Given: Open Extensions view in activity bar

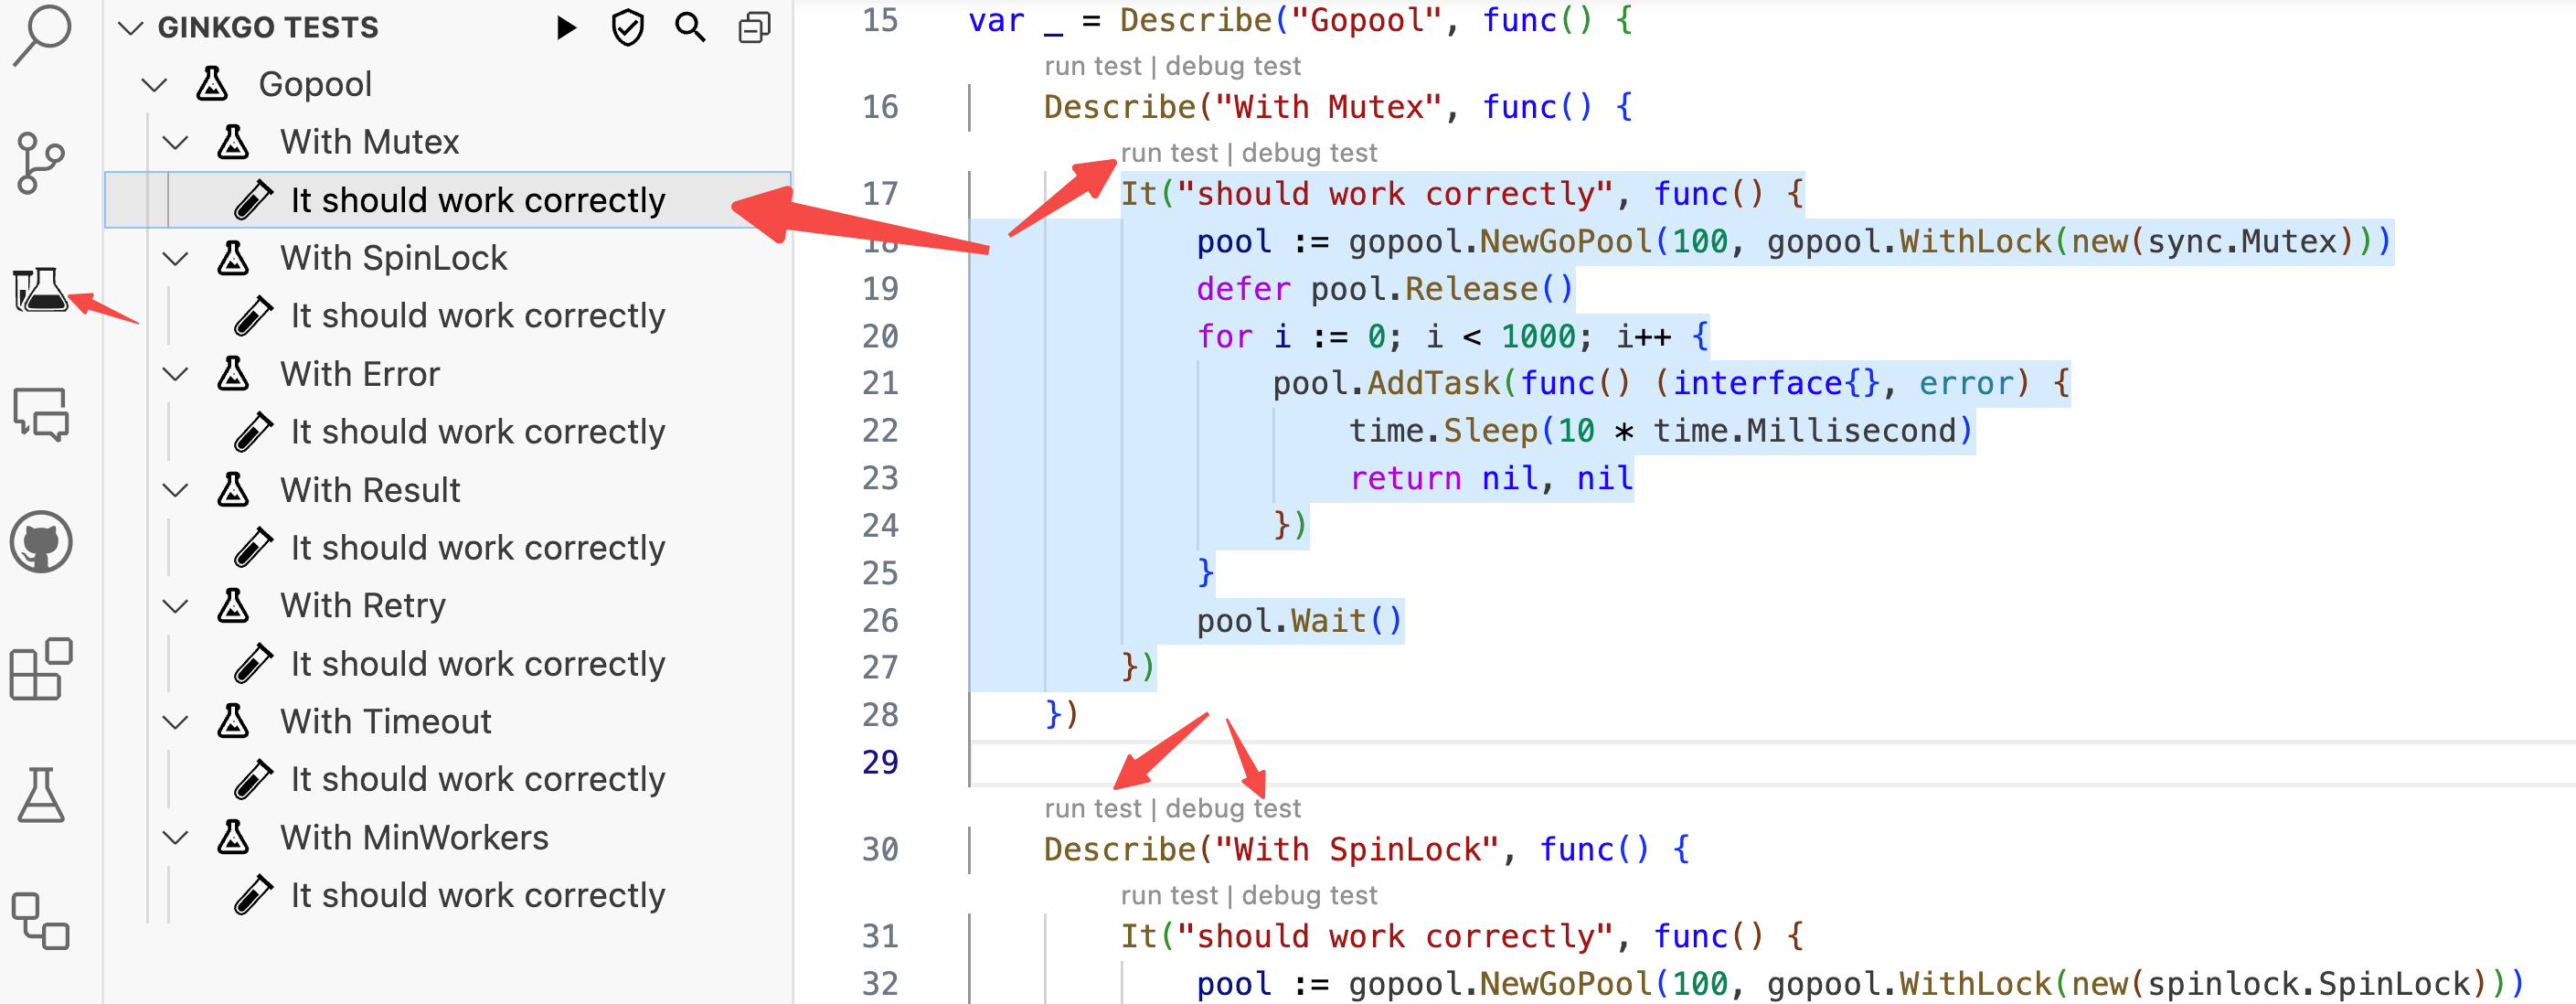Looking at the screenshot, I should point(40,669).
